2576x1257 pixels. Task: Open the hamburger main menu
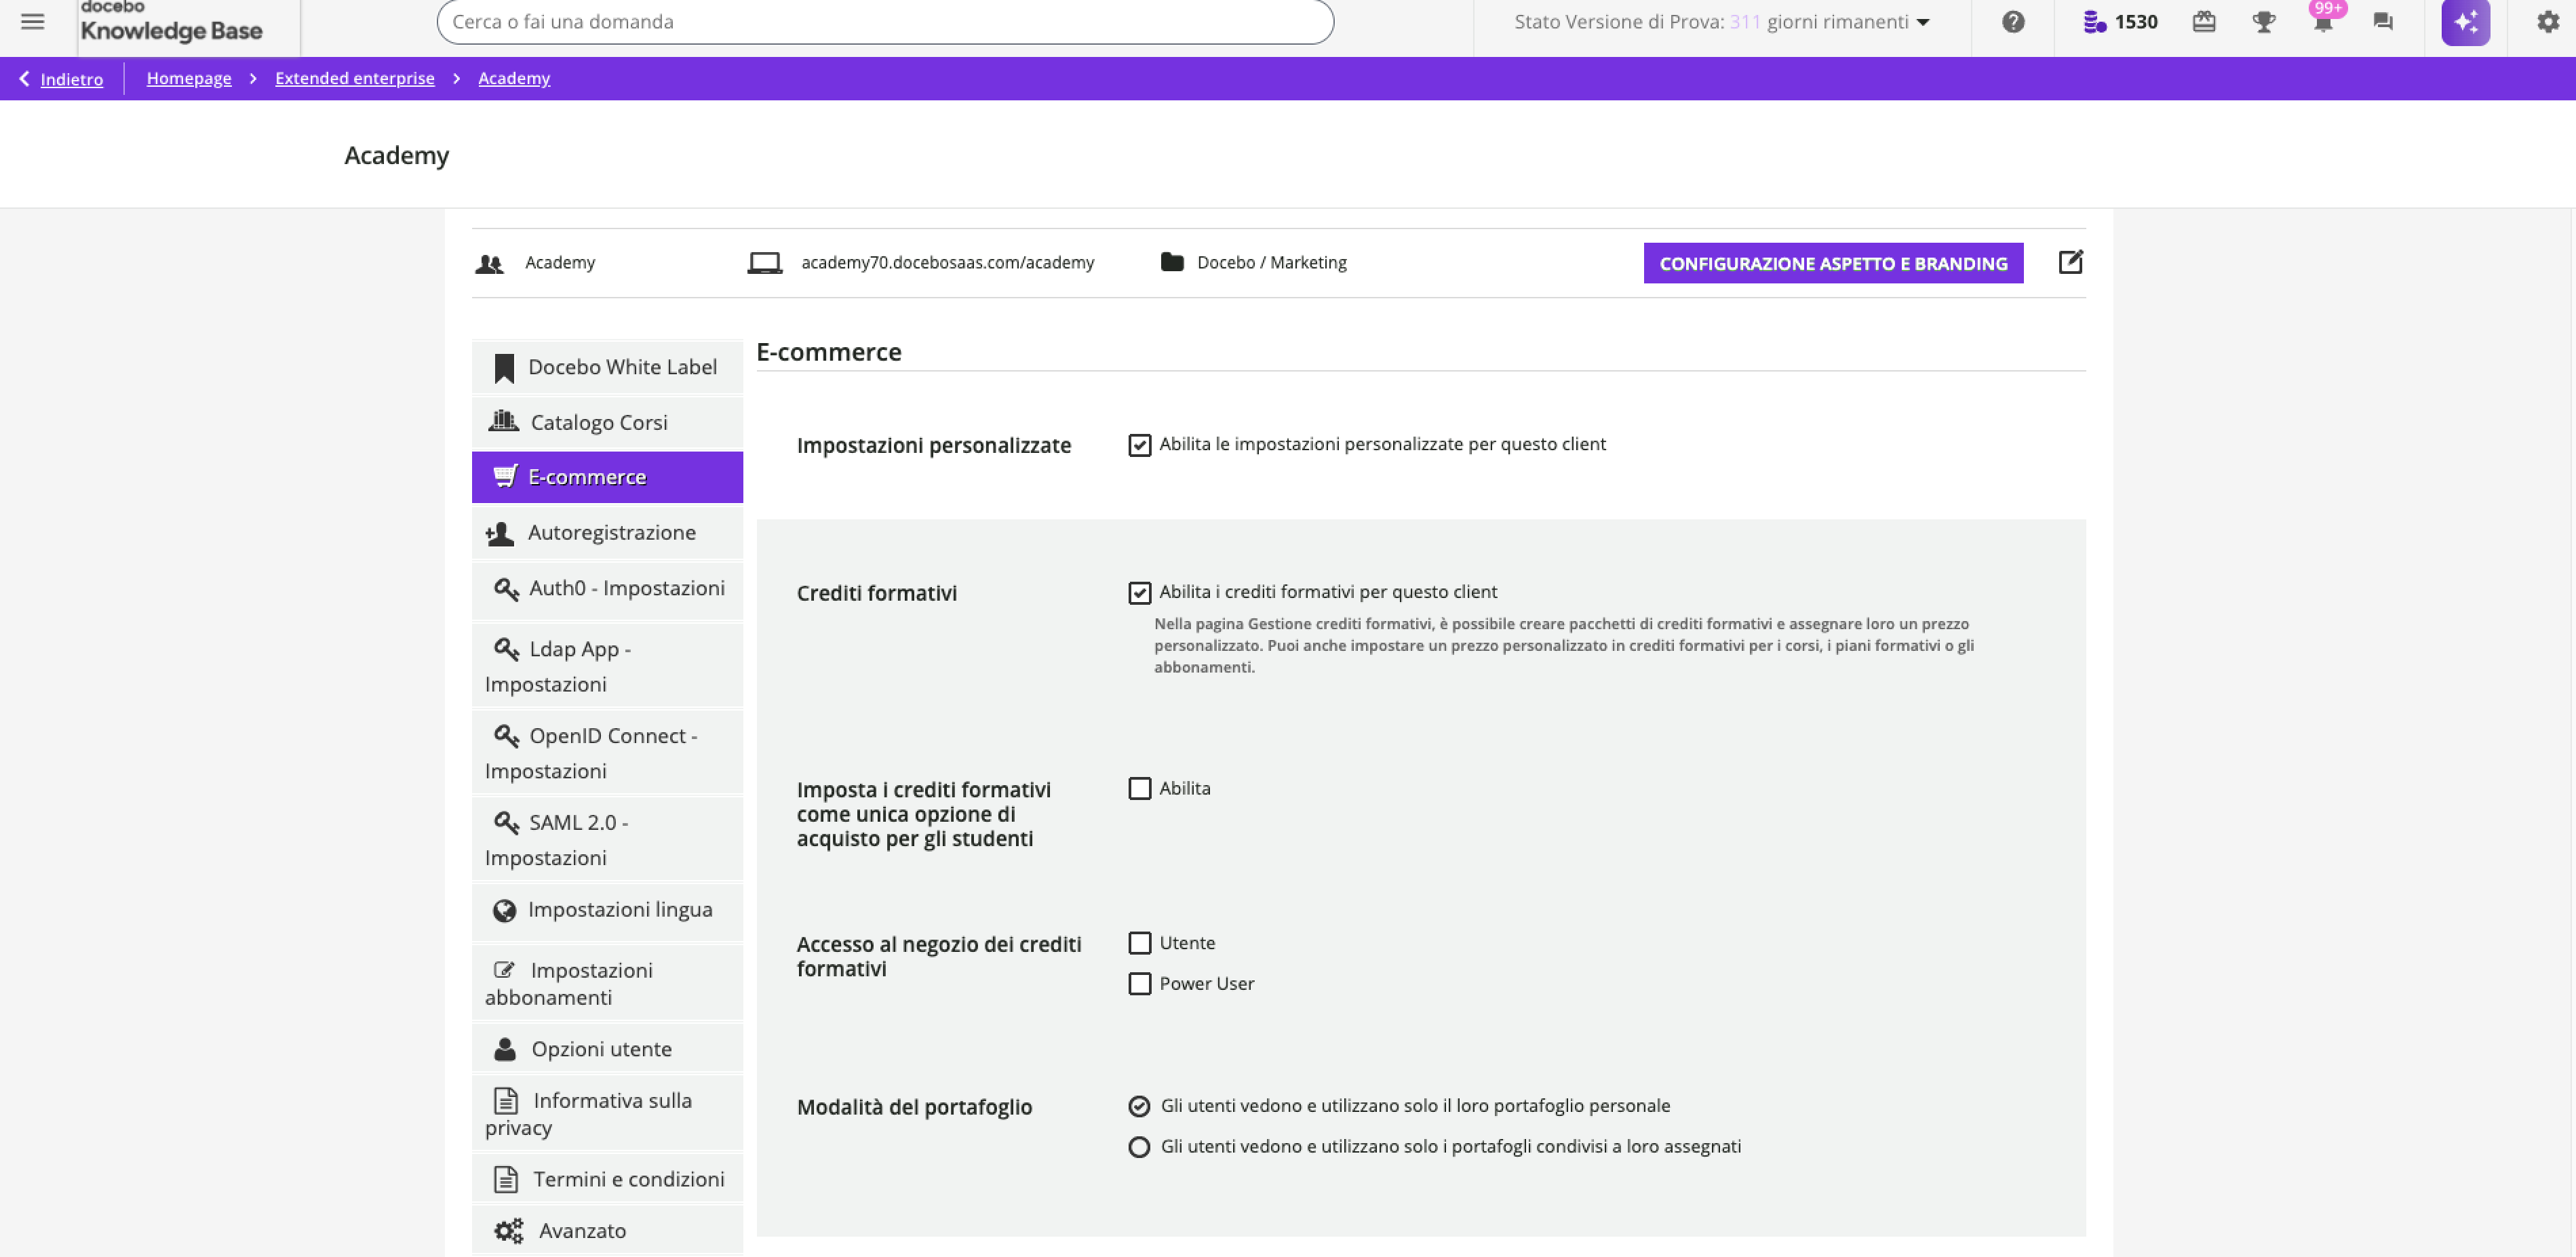click(x=32, y=22)
